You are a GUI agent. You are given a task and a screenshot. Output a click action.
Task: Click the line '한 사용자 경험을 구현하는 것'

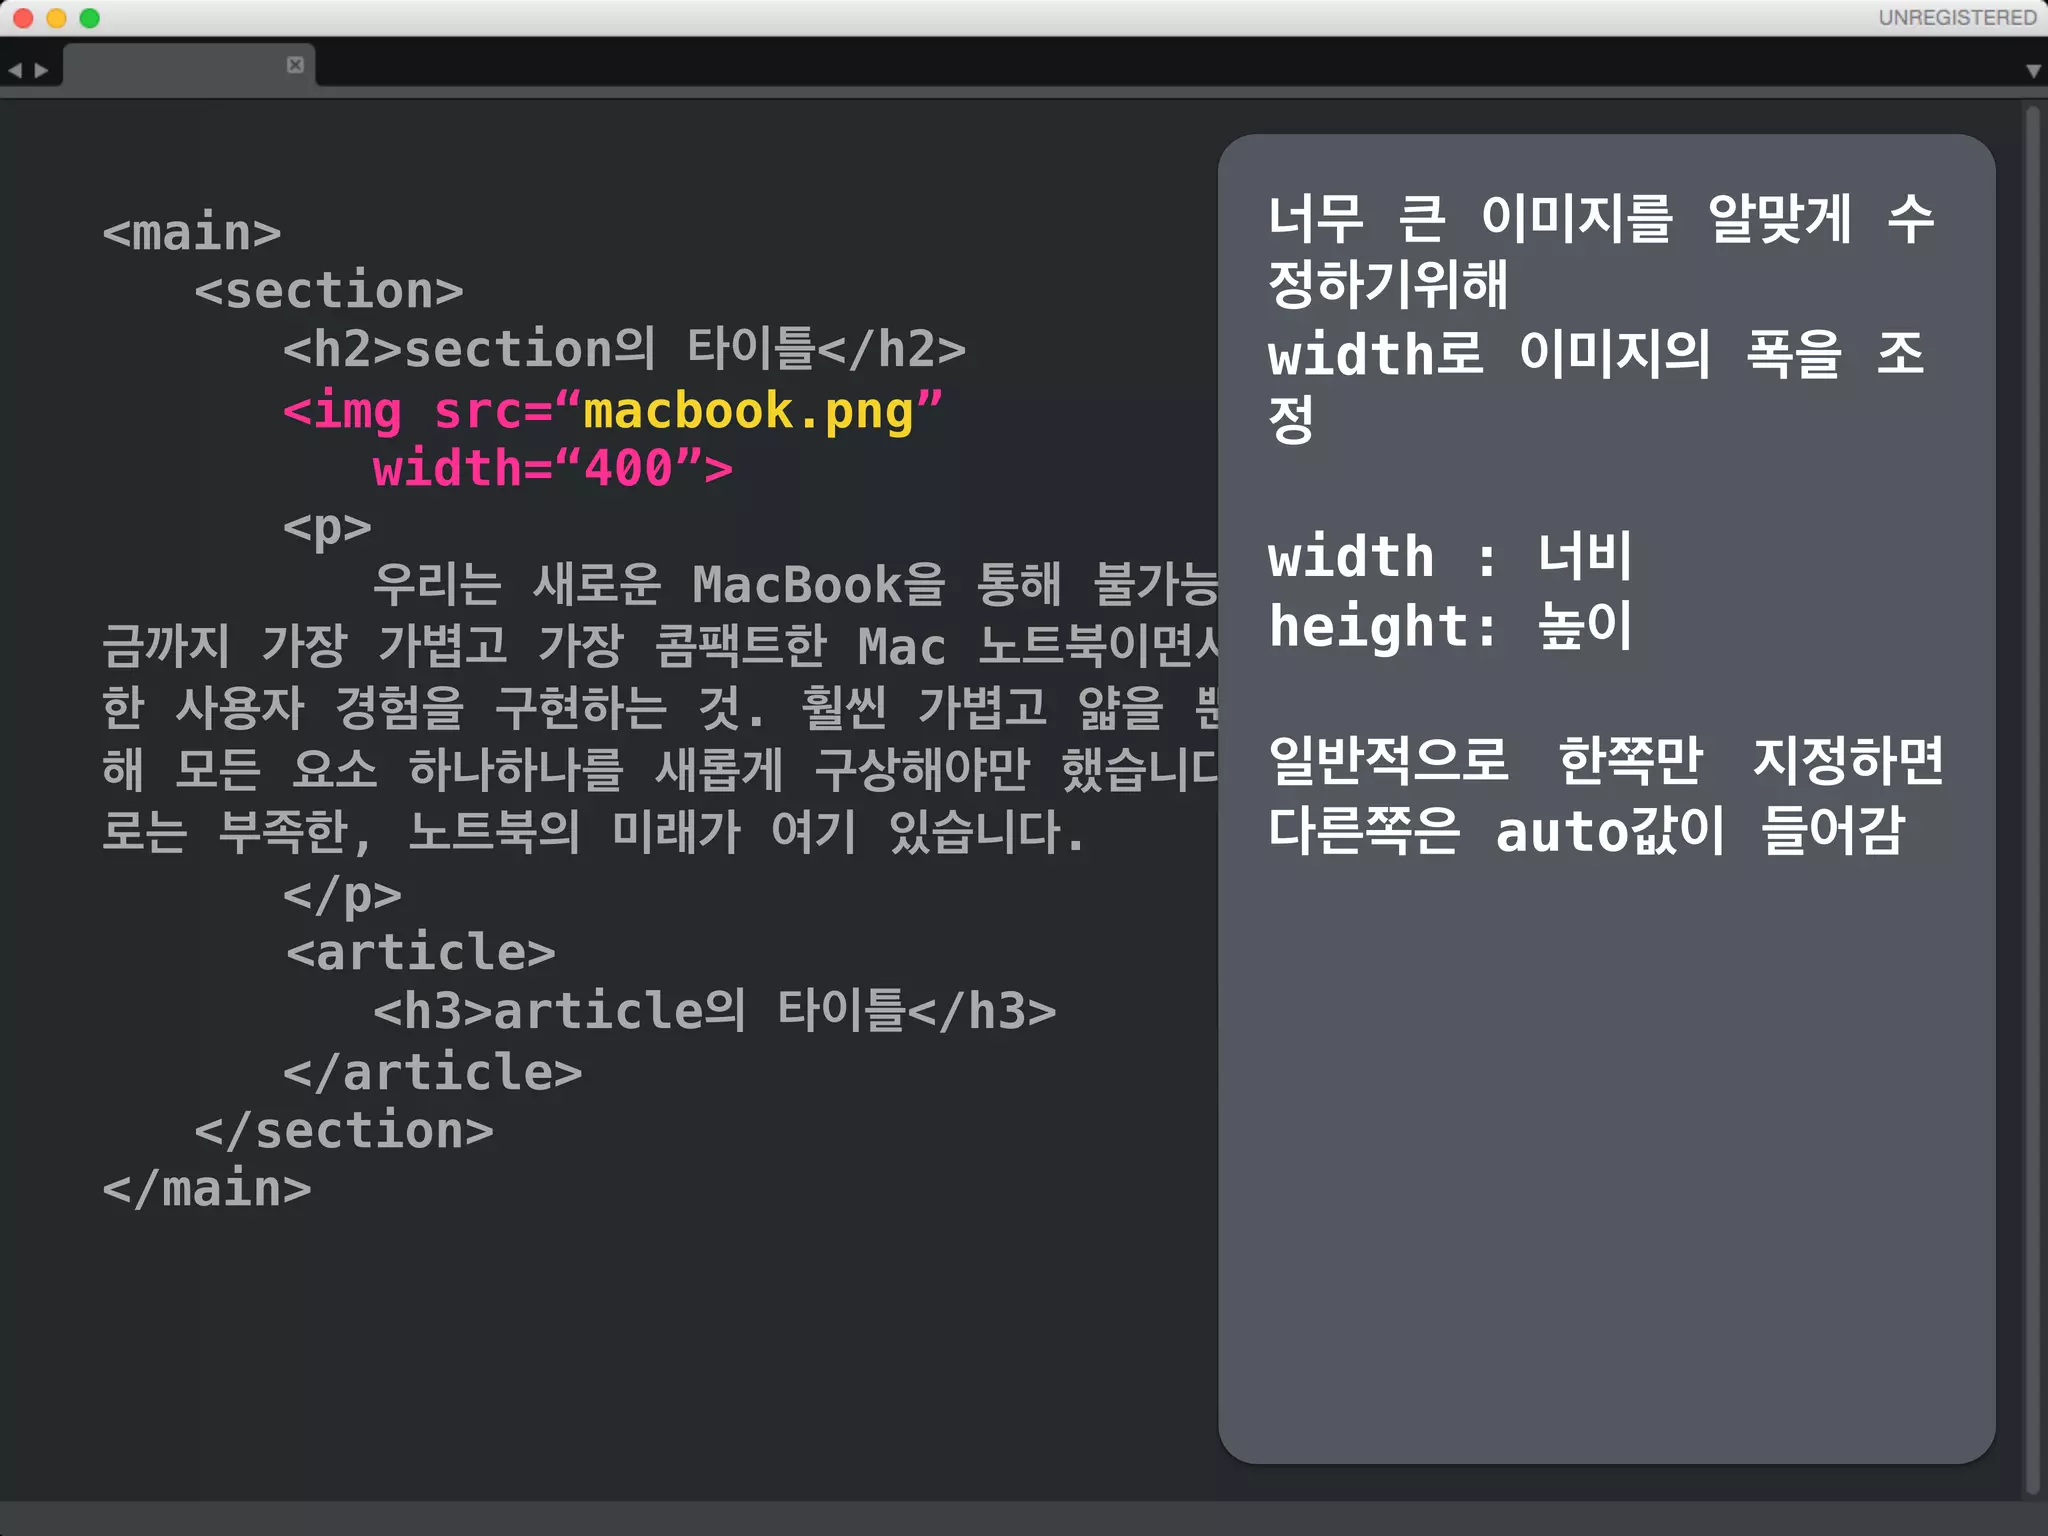660,708
